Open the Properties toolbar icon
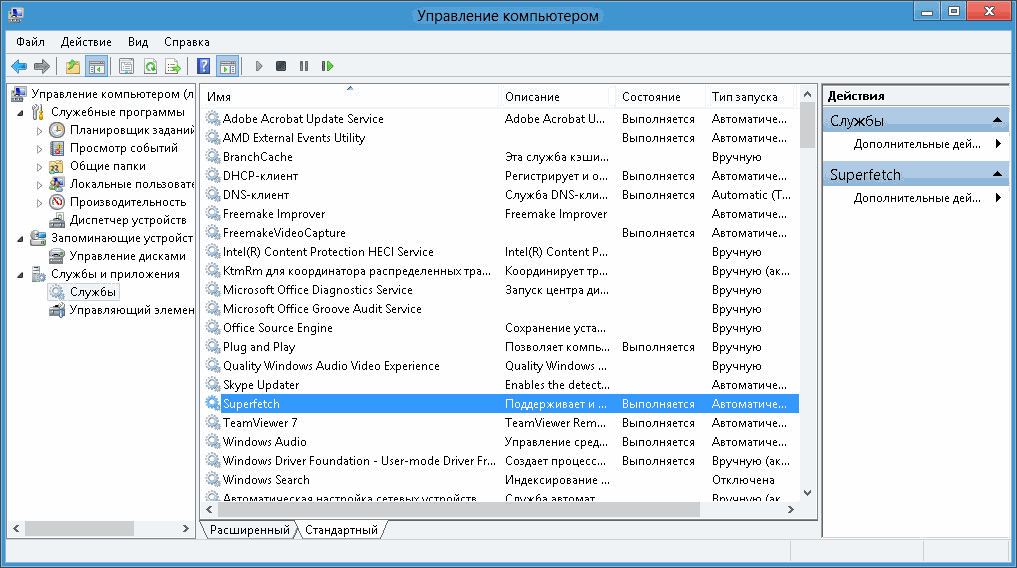 tap(126, 66)
